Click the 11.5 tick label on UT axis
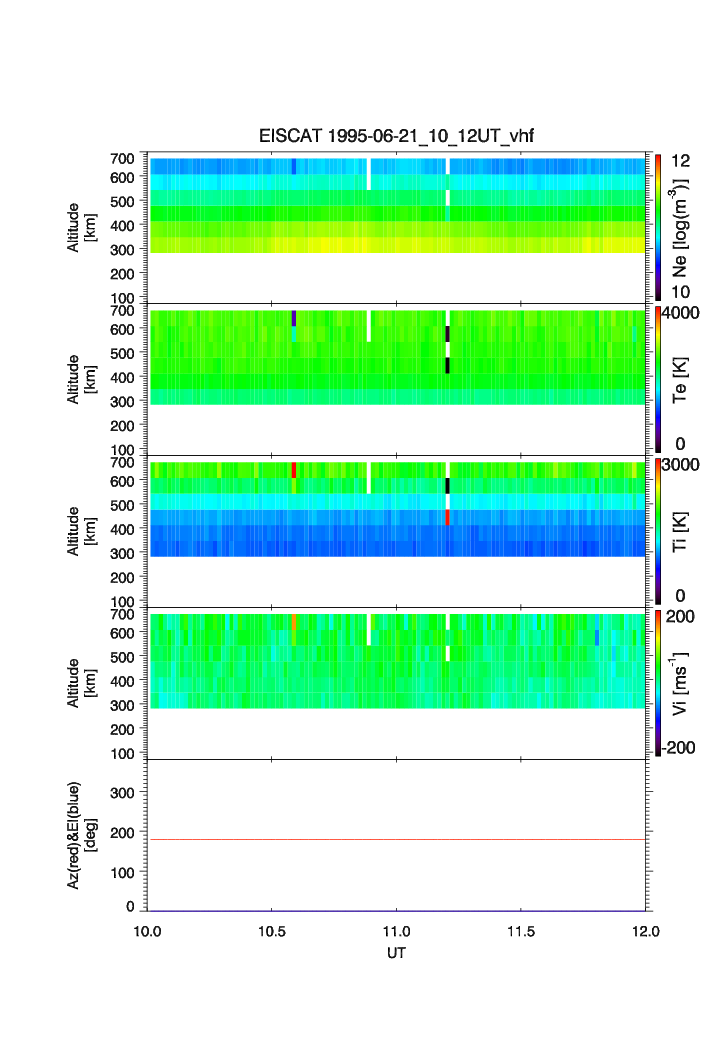Viewport: 708px width, 1063px height. coord(521,931)
